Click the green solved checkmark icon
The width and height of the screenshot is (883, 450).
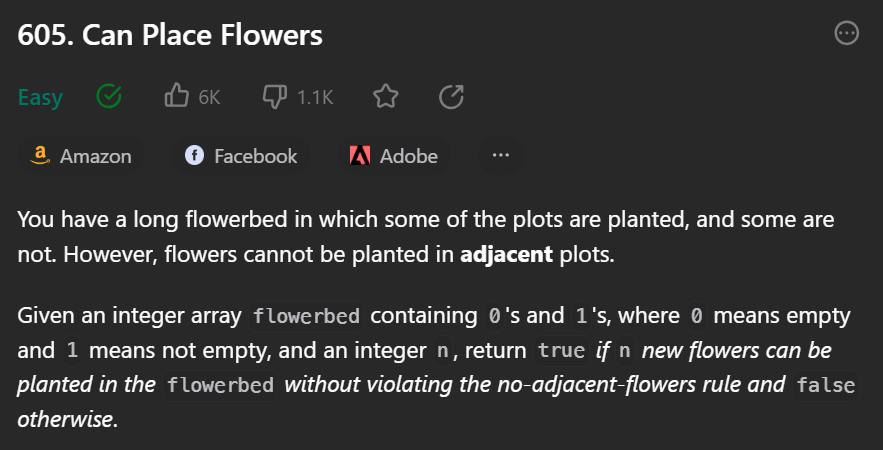109,97
